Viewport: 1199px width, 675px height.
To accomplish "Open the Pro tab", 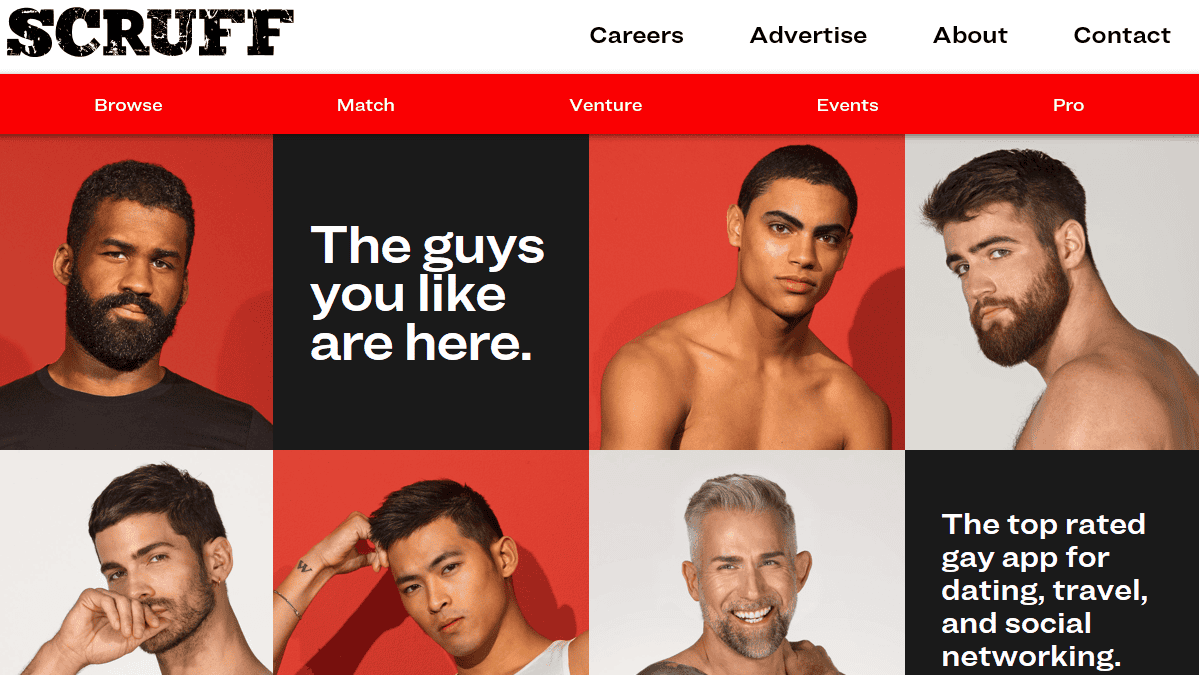I will (x=1068, y=105).
